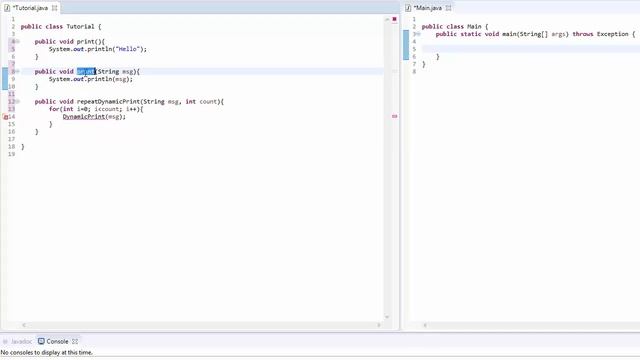Click the selected method name on line 8

[x=86, y=71]
